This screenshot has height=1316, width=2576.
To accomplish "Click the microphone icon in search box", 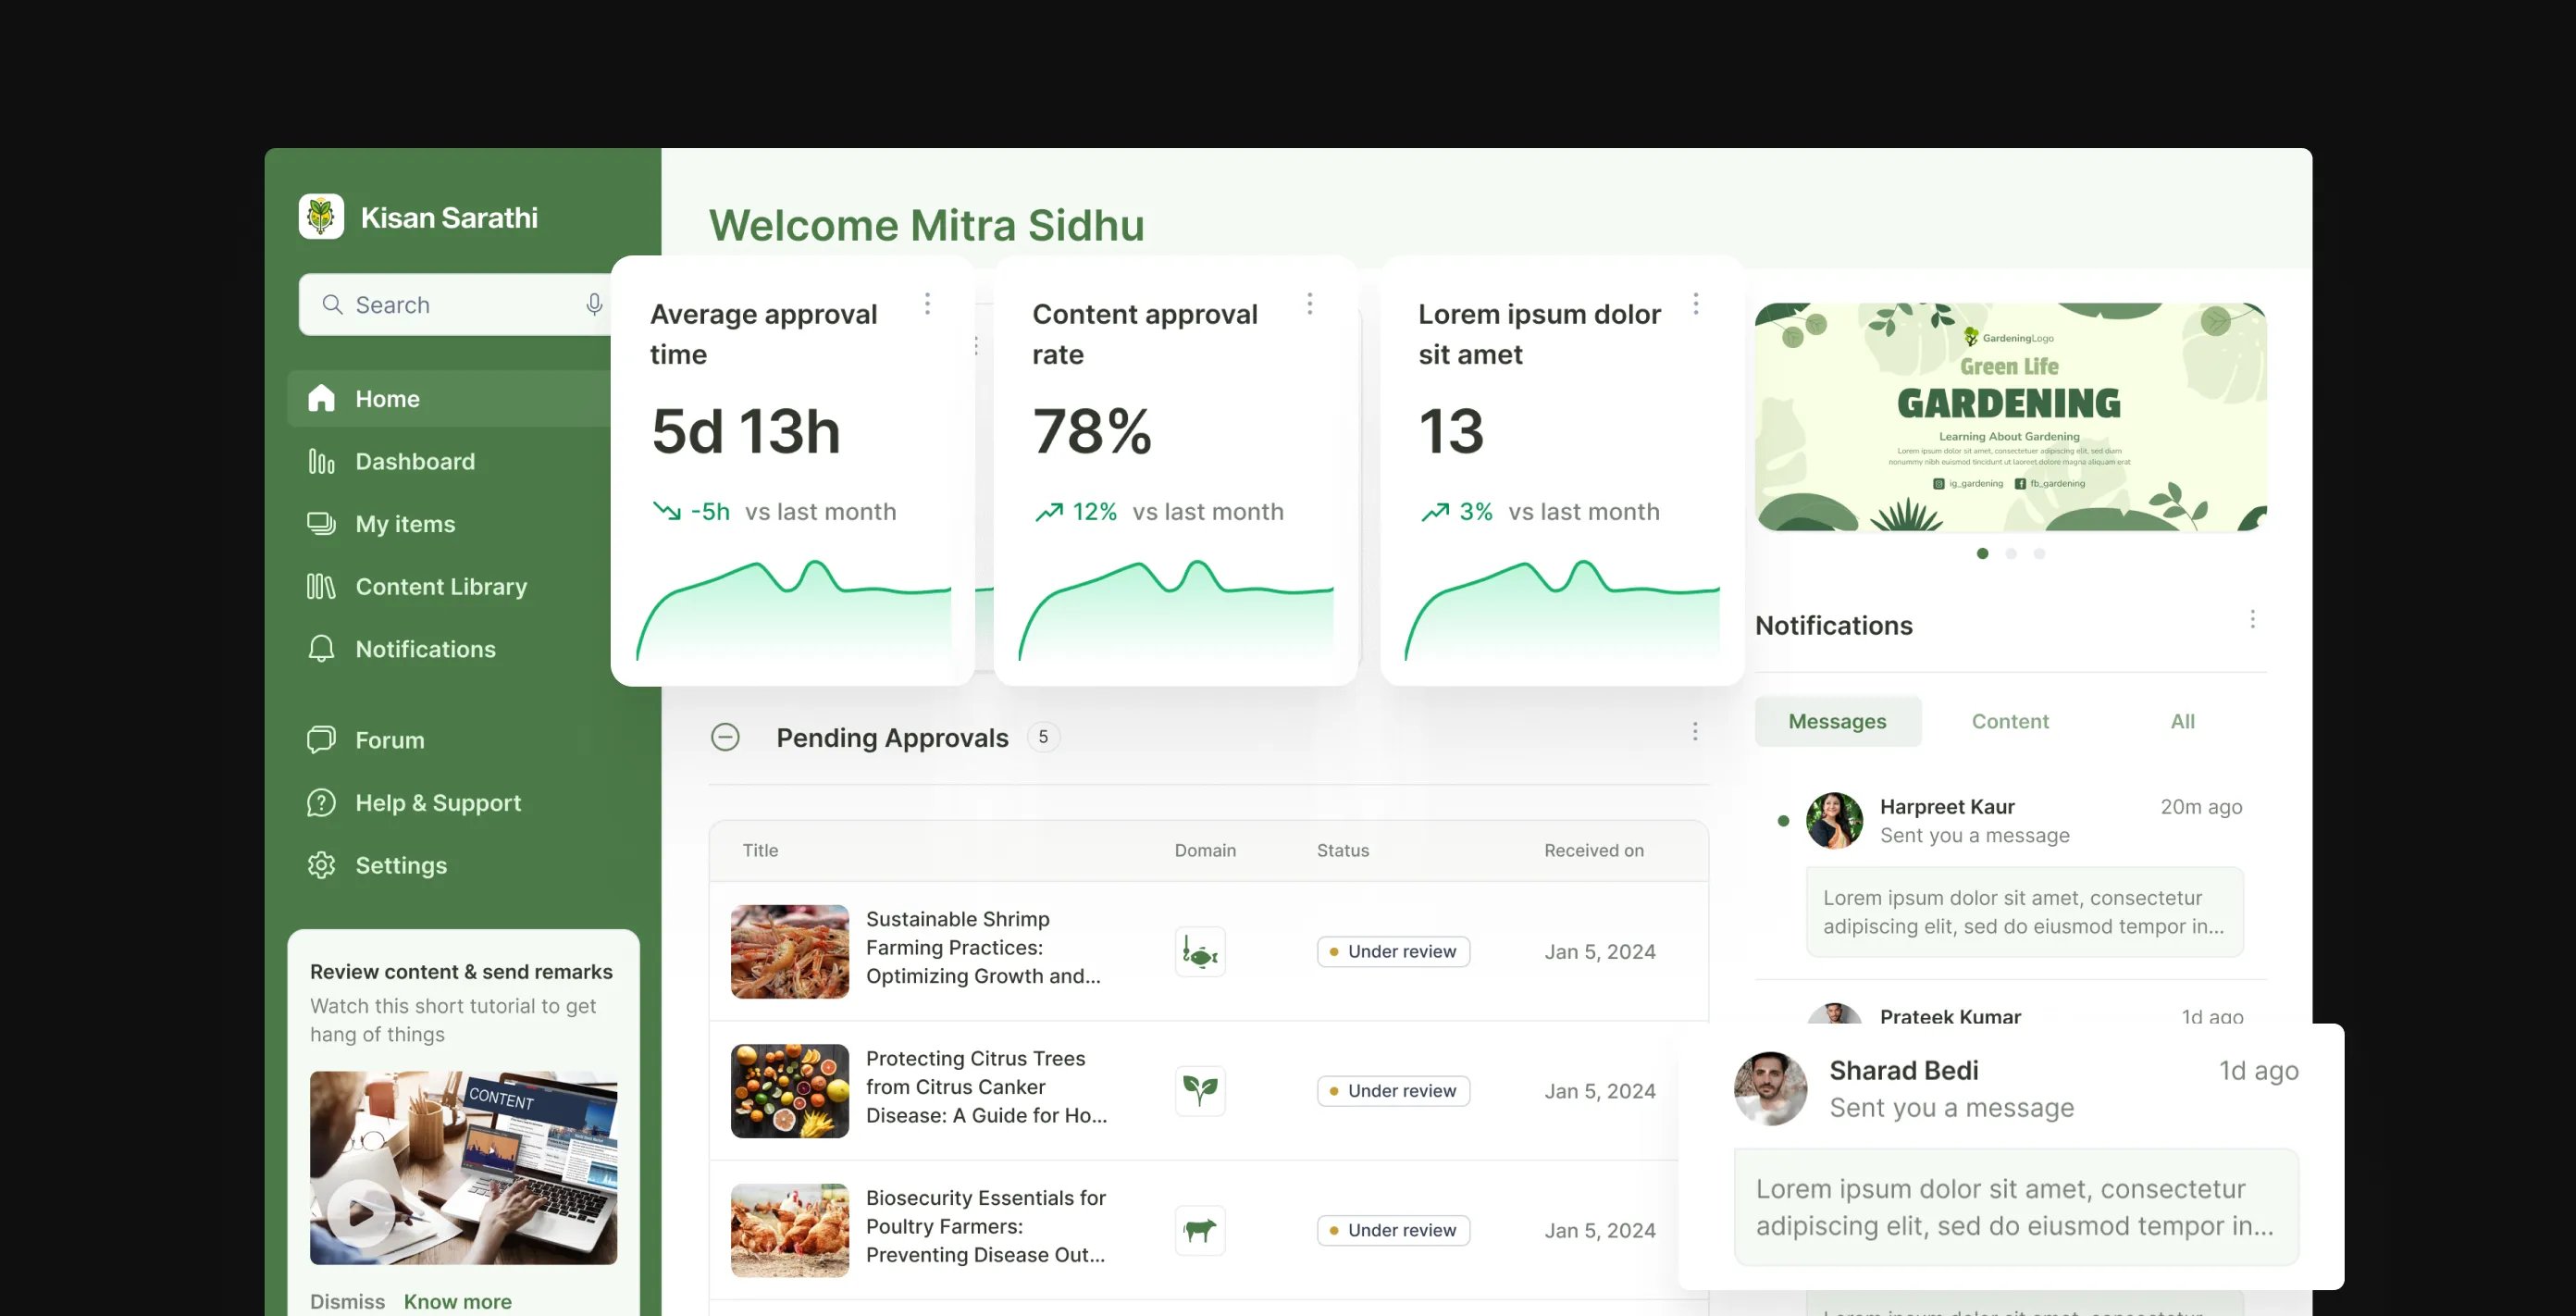I will coord(594,304).
